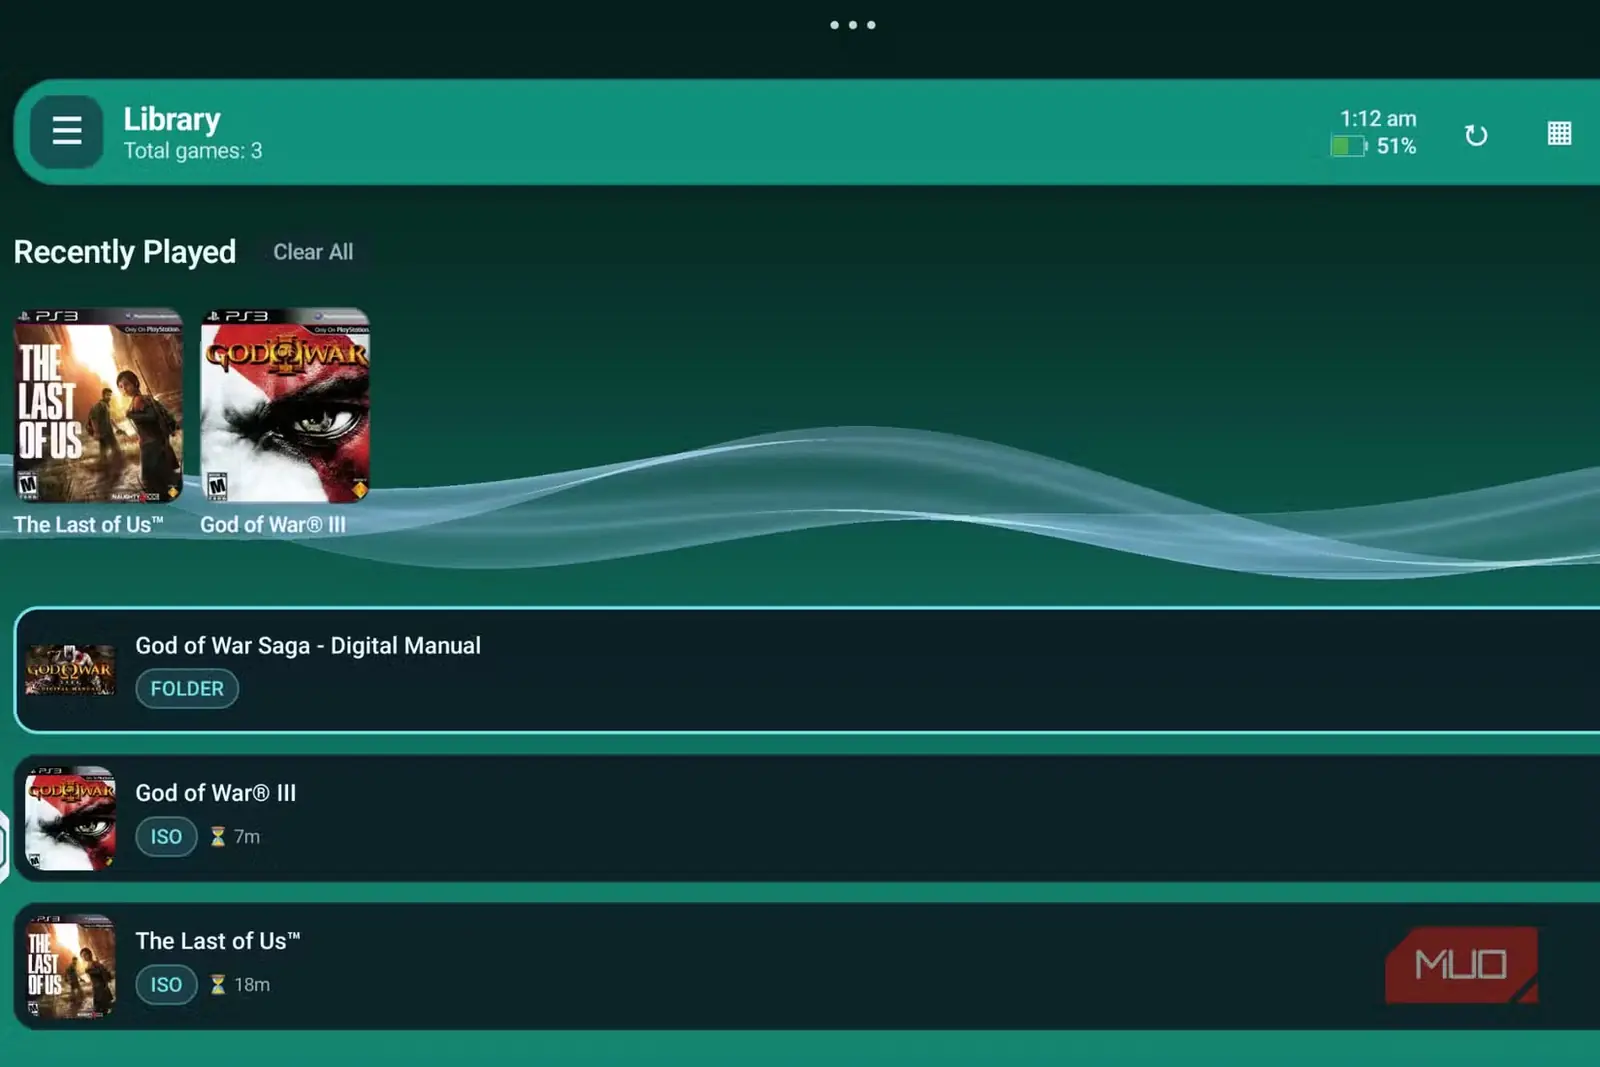The height and width of the screenshot is (1067, 1600).
Task: Open the three-dot overflow handle at top
Action: pos(853,25)
